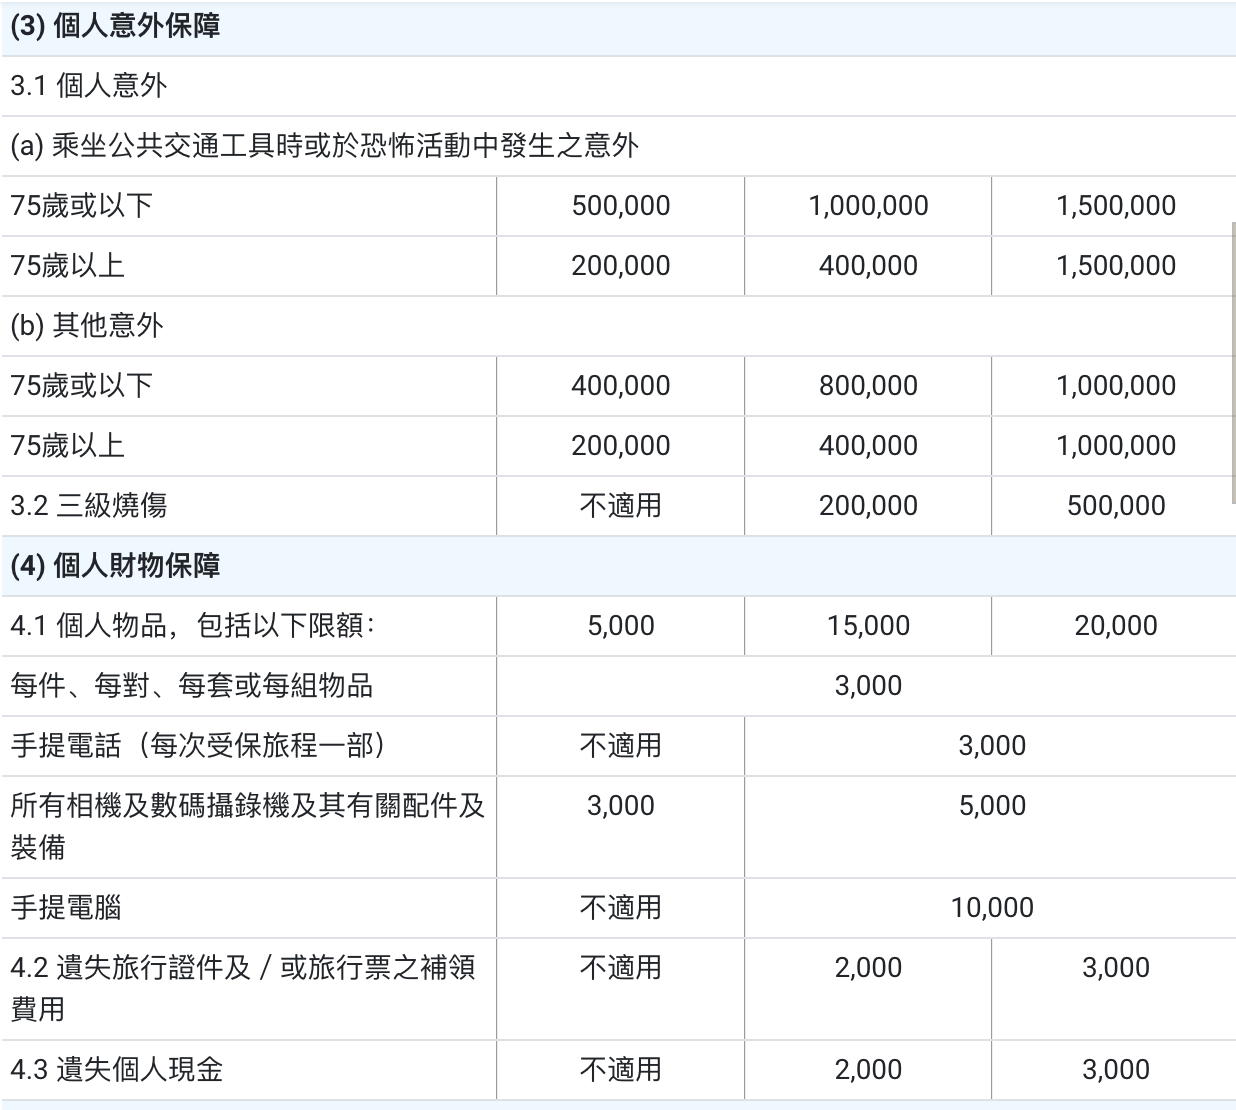Select 3,000 in the 手提電話 row
This screenshot has width=1236, height=1110.
[x=992, y=746]
